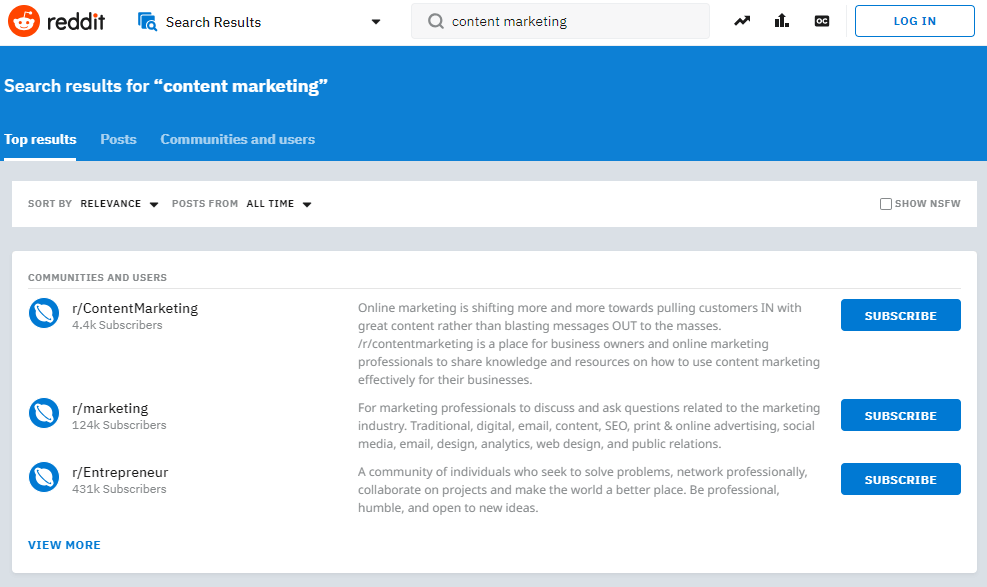Viewport: 987px width, 587px height.
Task: Click the r/Entrepreneur community avatar
Action: (44, 478)
